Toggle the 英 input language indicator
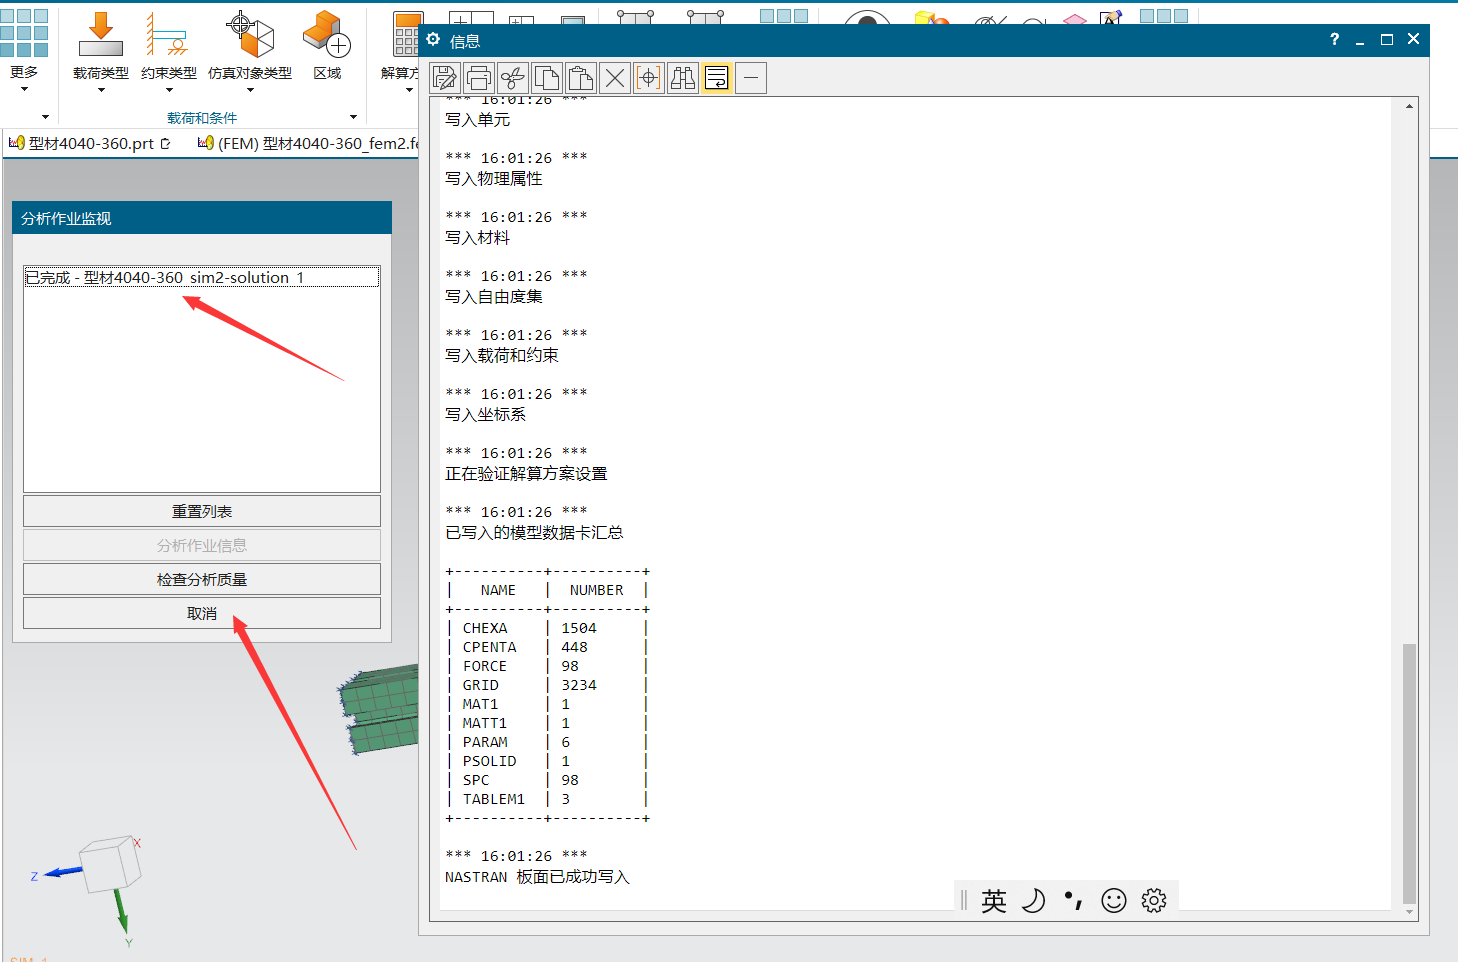 coord(993,900)
